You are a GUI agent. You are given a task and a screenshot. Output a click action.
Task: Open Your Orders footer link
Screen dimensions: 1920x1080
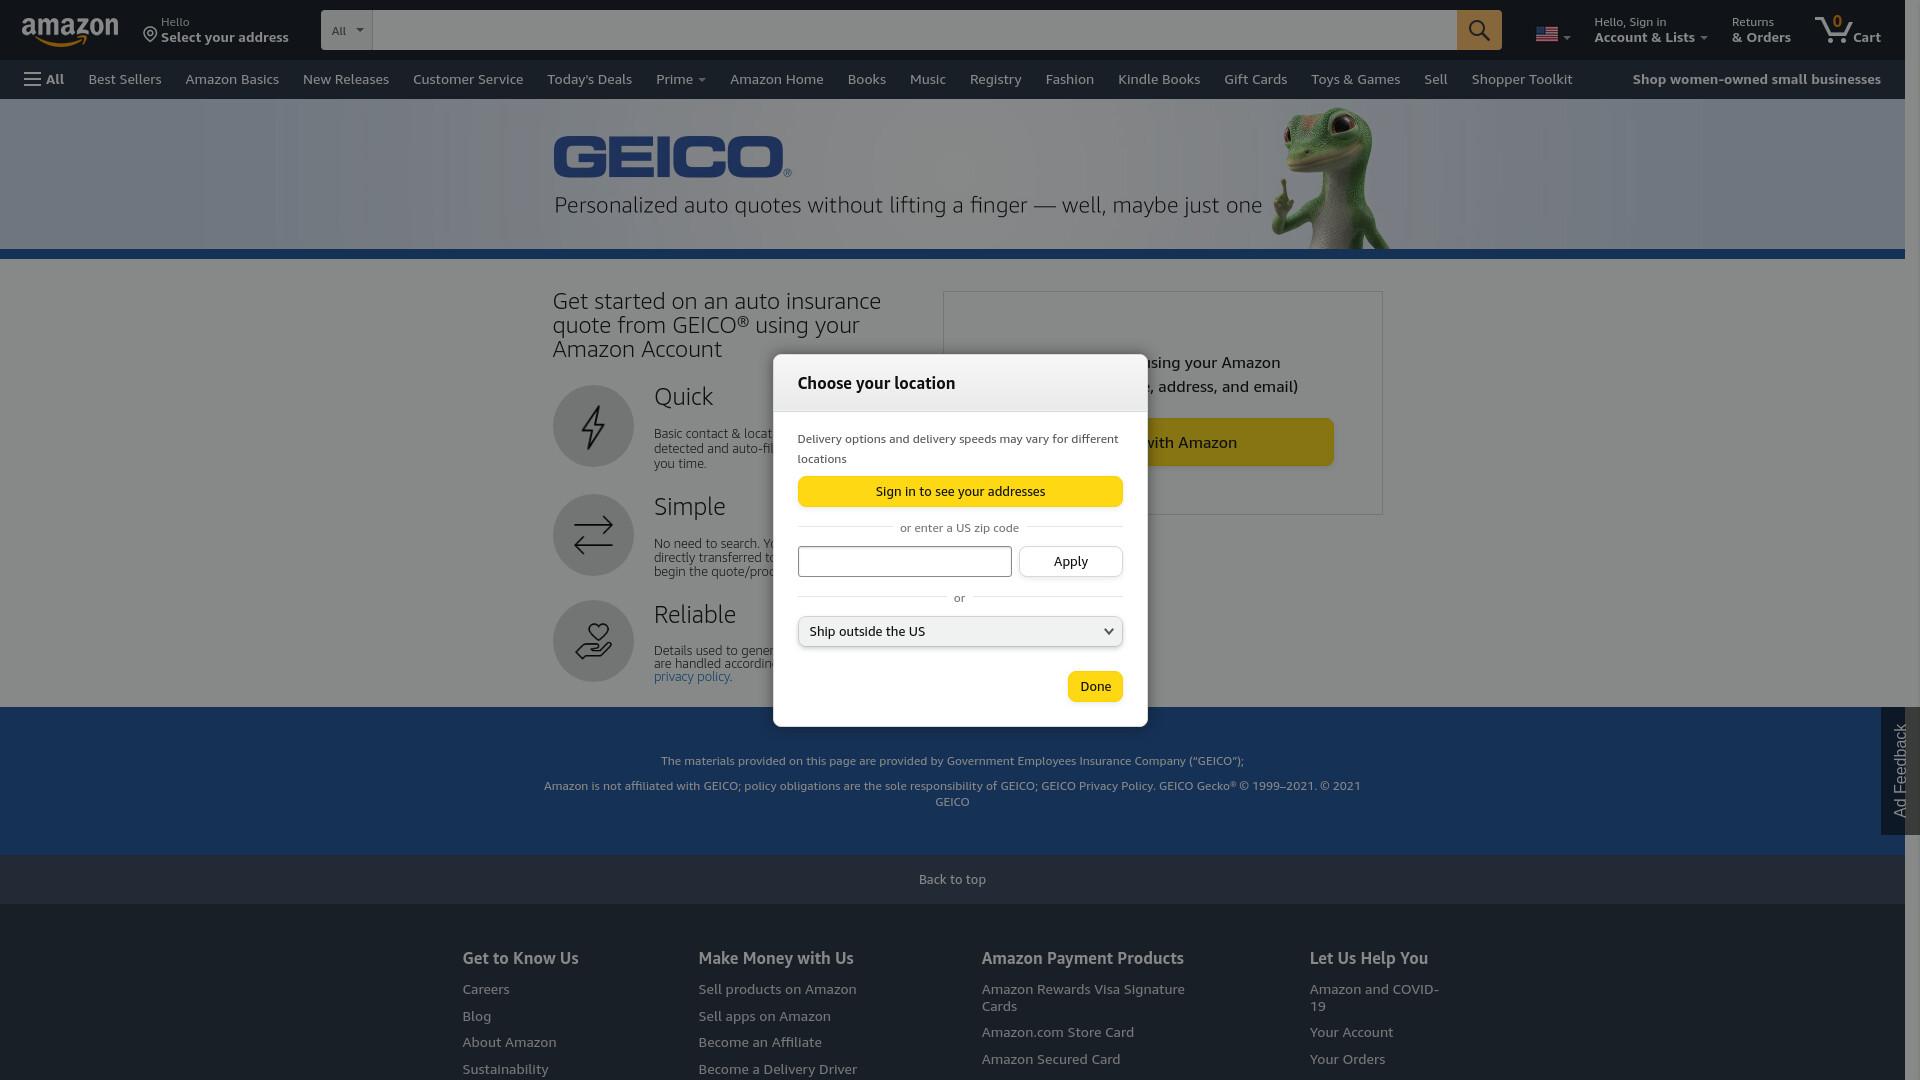point(1347,1059)
